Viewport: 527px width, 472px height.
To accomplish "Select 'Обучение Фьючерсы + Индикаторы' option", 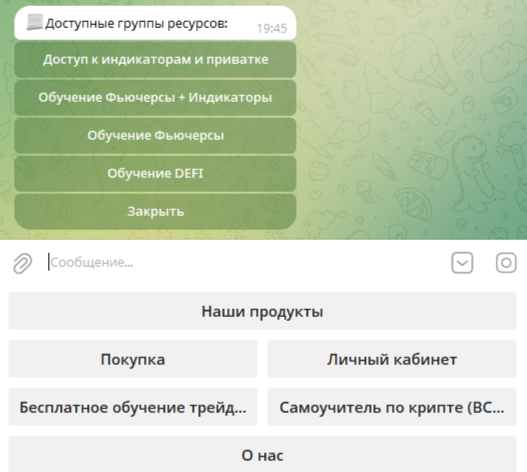I will [155, 98].
